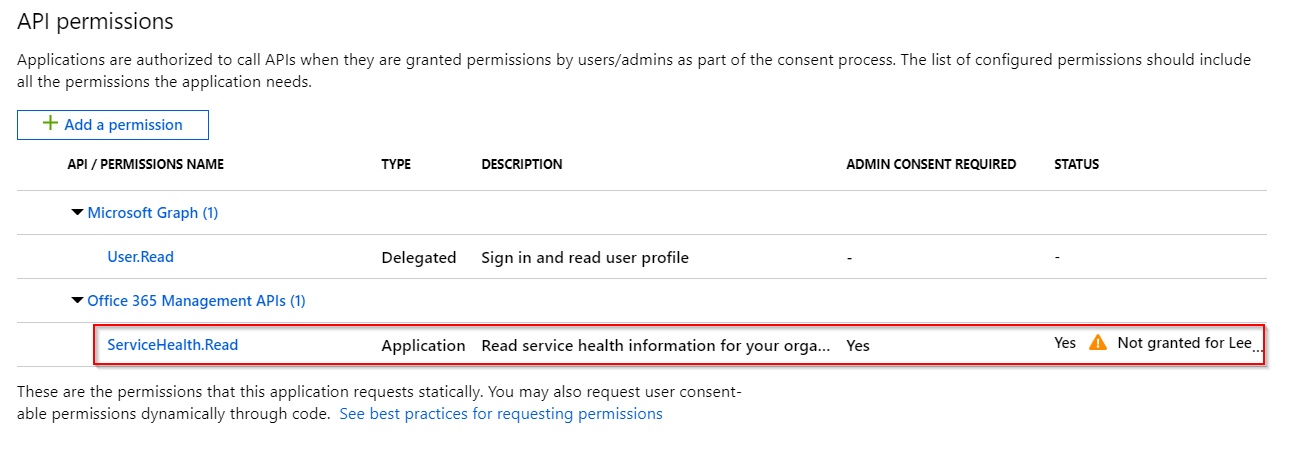
Task: Click the Add a permission button label
Action: pos(123,125)
